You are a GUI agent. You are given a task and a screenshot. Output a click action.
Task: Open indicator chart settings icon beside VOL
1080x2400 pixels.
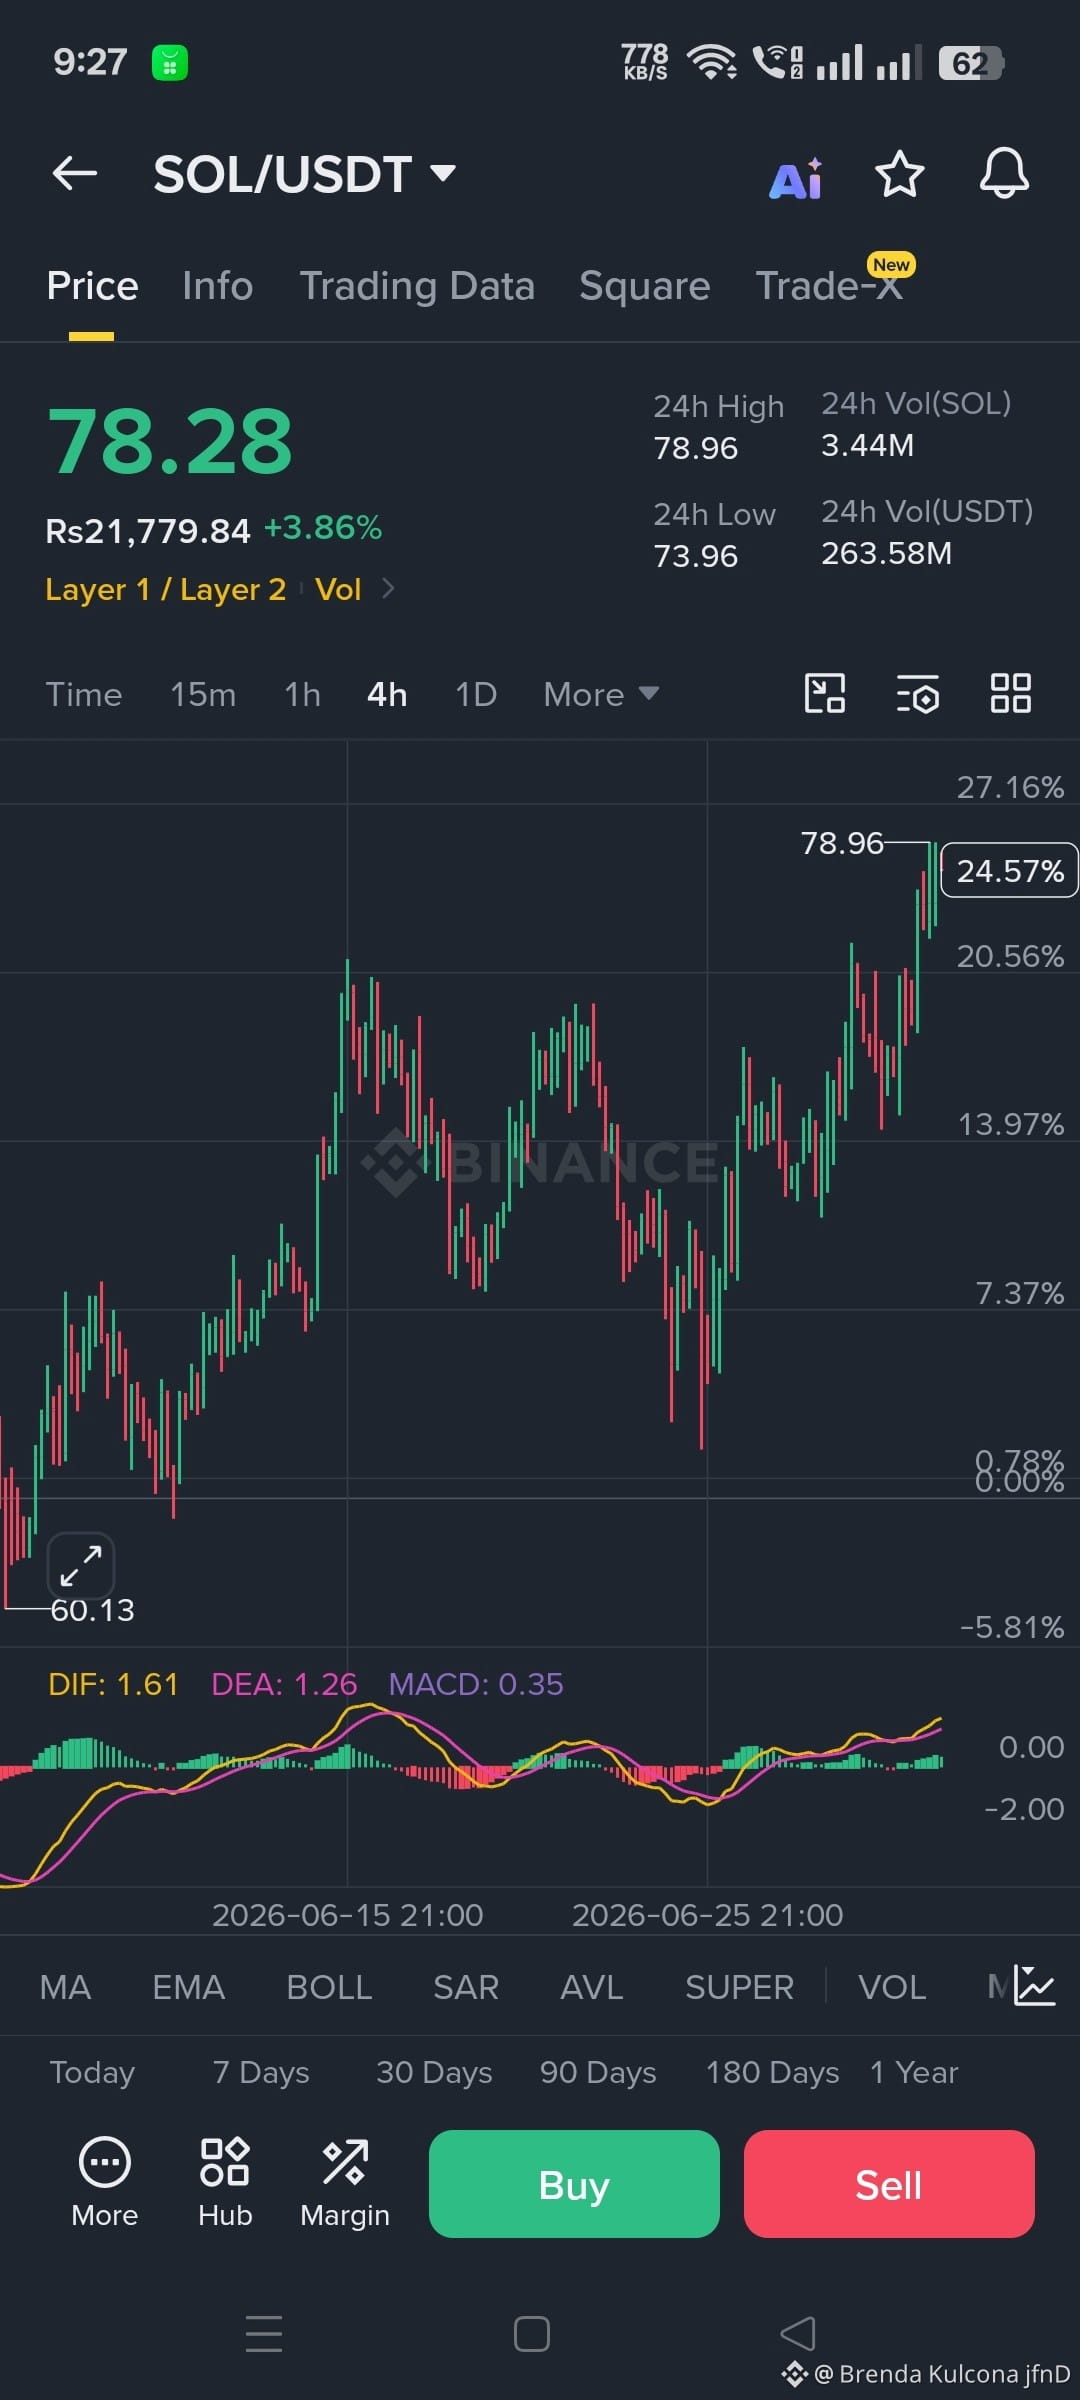(1034, 1985)
